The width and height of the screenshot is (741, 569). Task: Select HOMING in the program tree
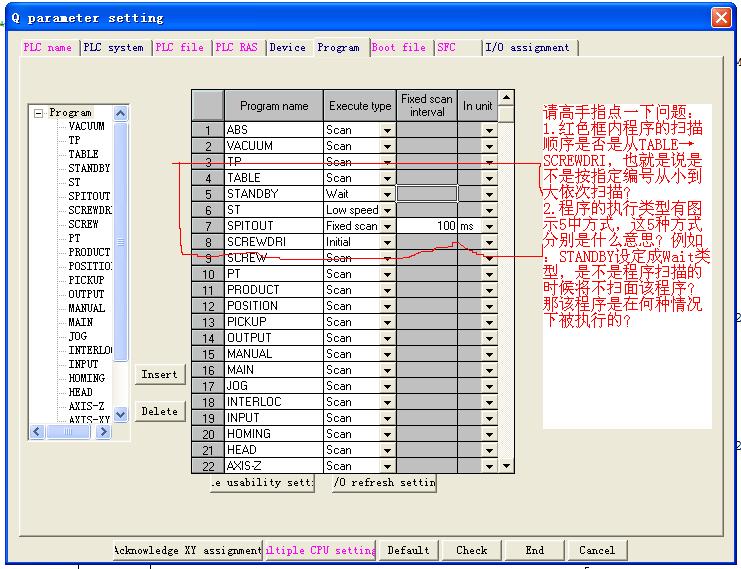point(86,379)
